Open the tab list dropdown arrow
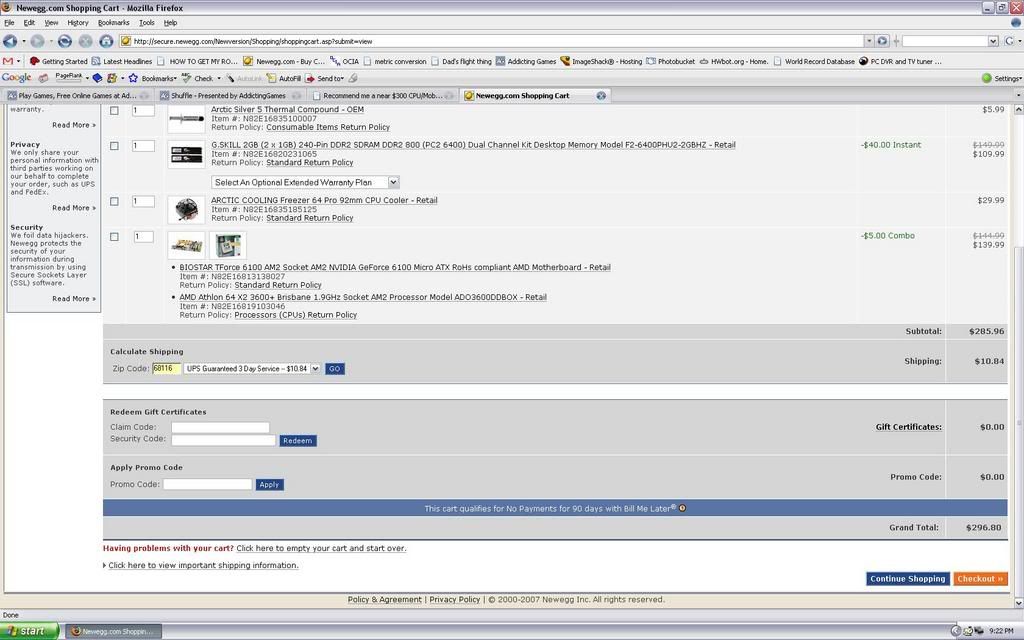 point(1018,95)
